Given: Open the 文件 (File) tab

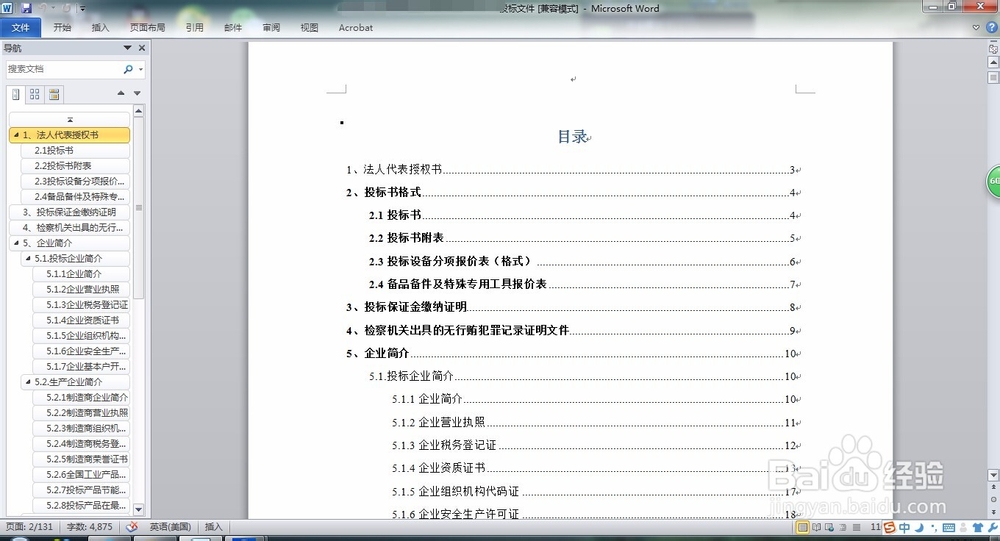Looking at the screenshot, I should pyautogui.click(x=20, y=27).
